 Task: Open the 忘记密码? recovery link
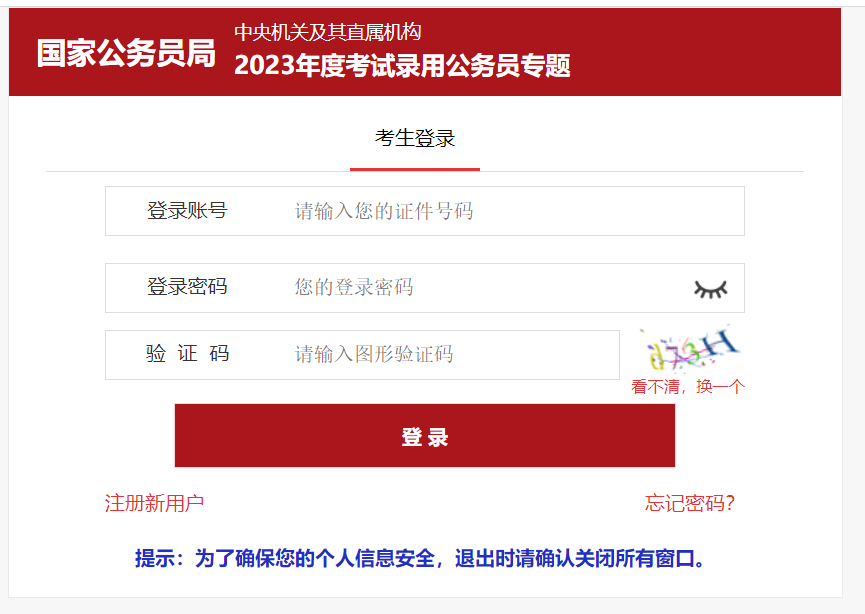pos(690,503)
